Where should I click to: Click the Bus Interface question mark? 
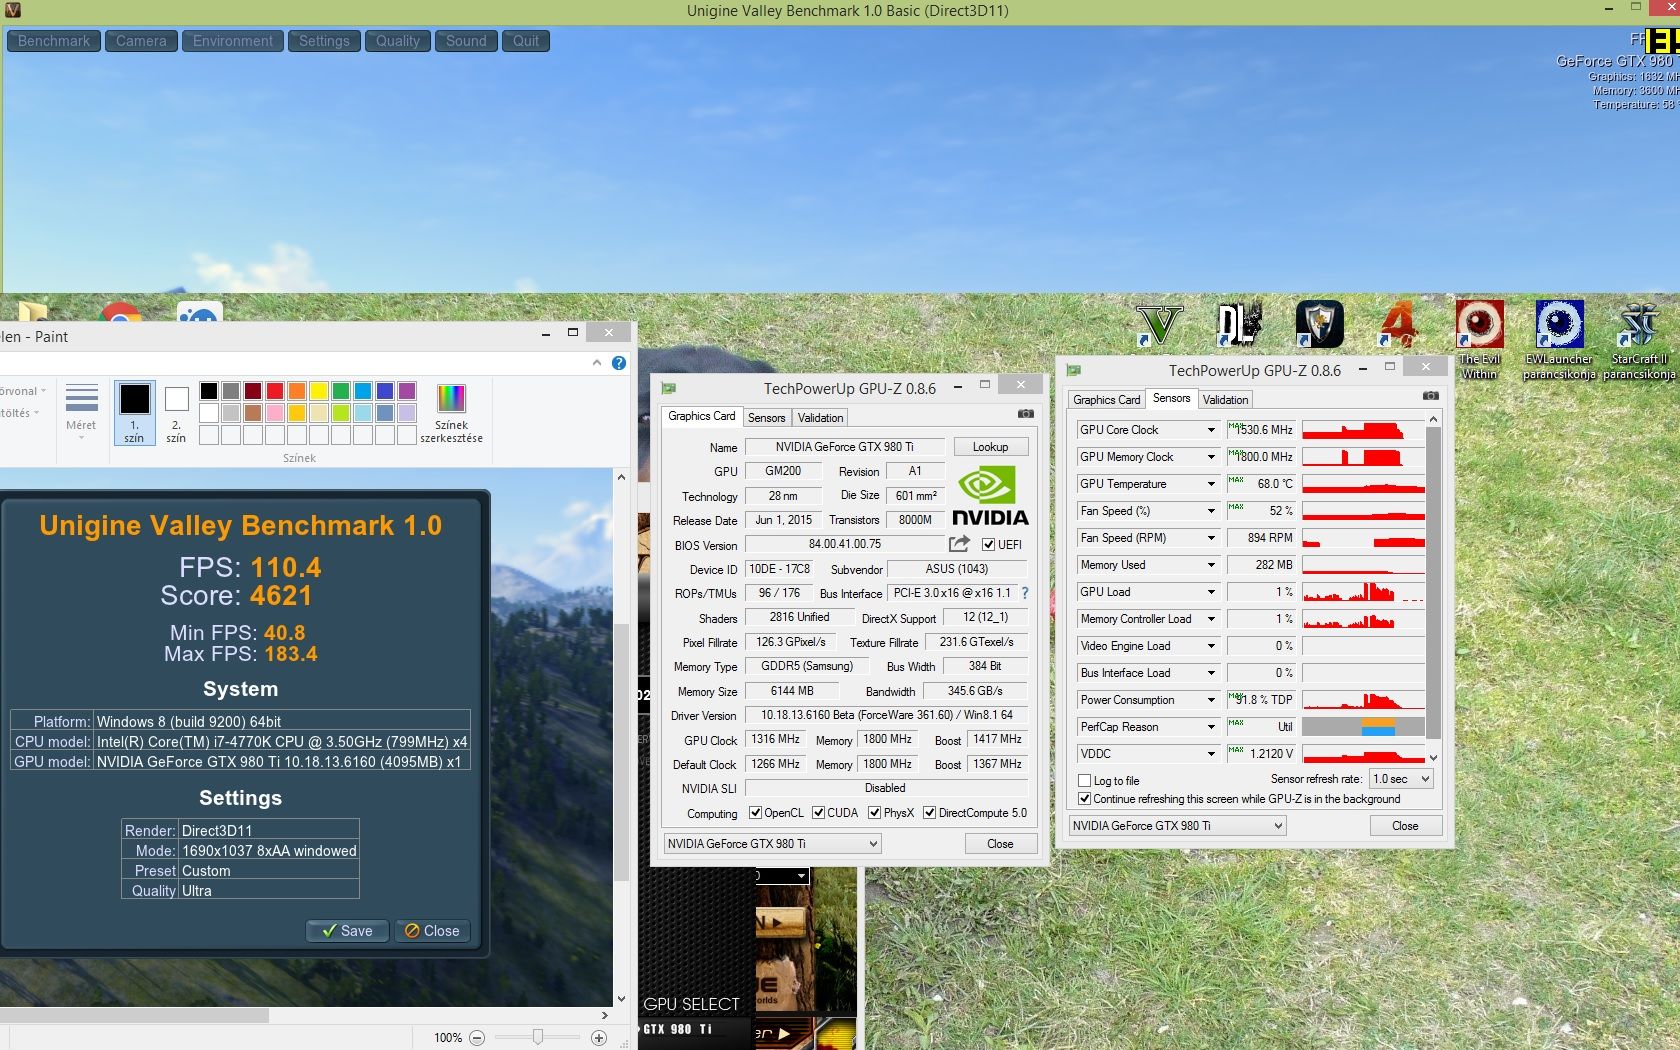click(x=1025, y=593)
